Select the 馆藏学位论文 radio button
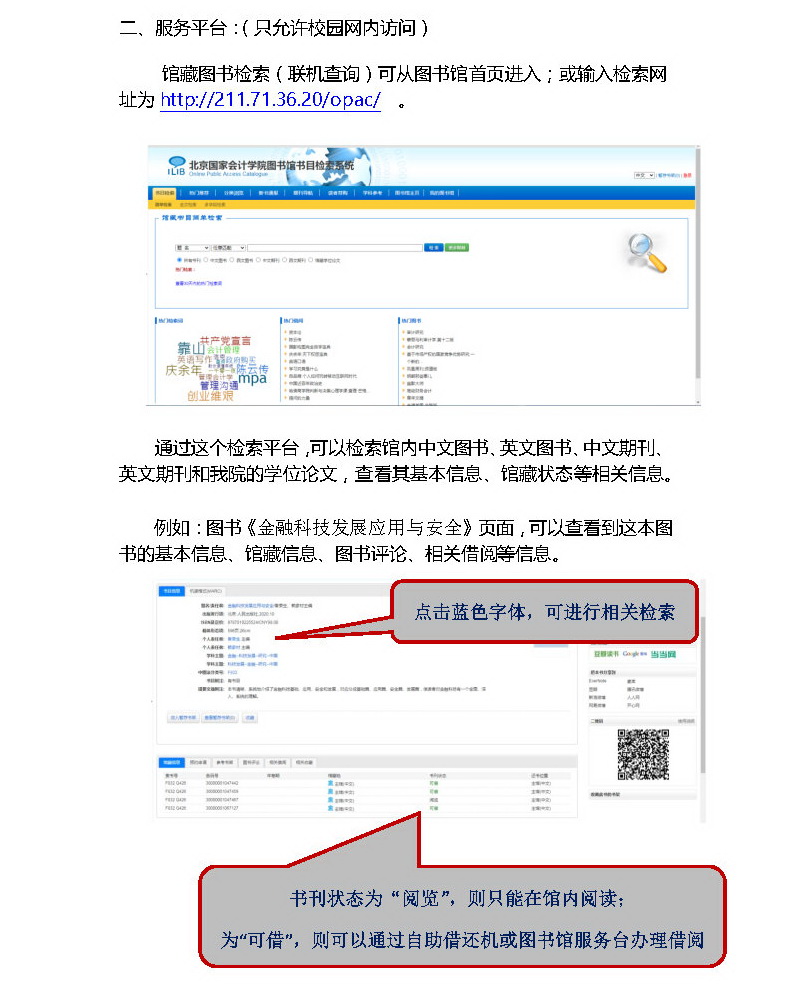The height and width of the screenshot is (992, 793). tap(311, 260)
